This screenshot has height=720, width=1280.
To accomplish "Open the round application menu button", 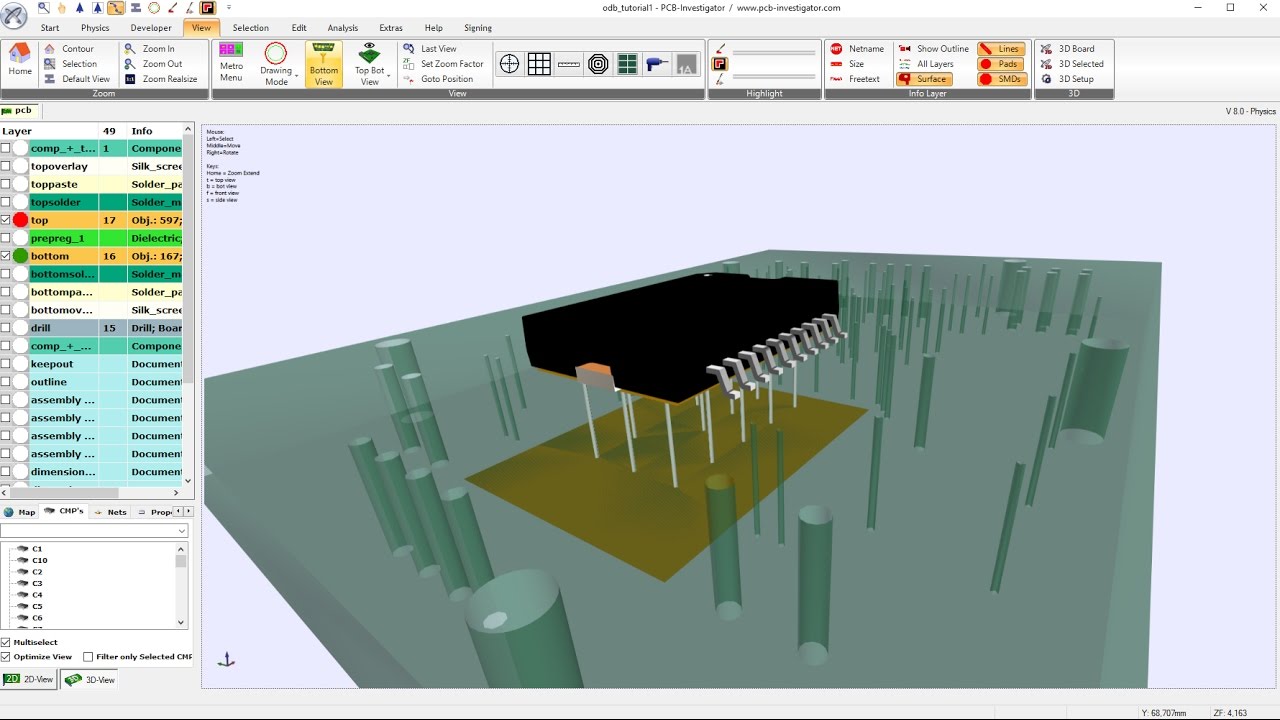I will (x=15, y=14).
